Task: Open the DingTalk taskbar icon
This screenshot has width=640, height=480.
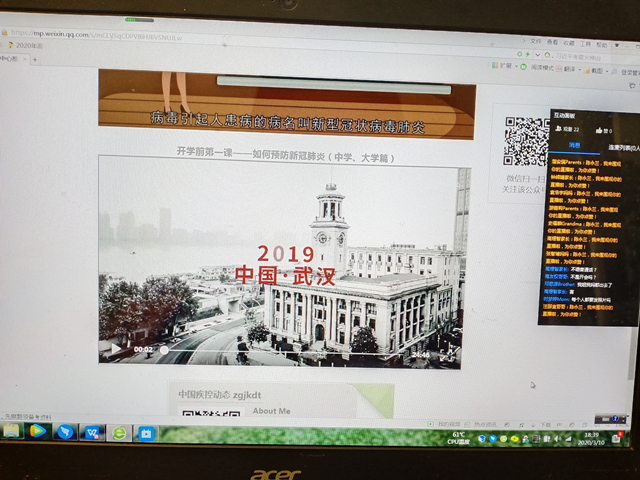Action: 65,432
